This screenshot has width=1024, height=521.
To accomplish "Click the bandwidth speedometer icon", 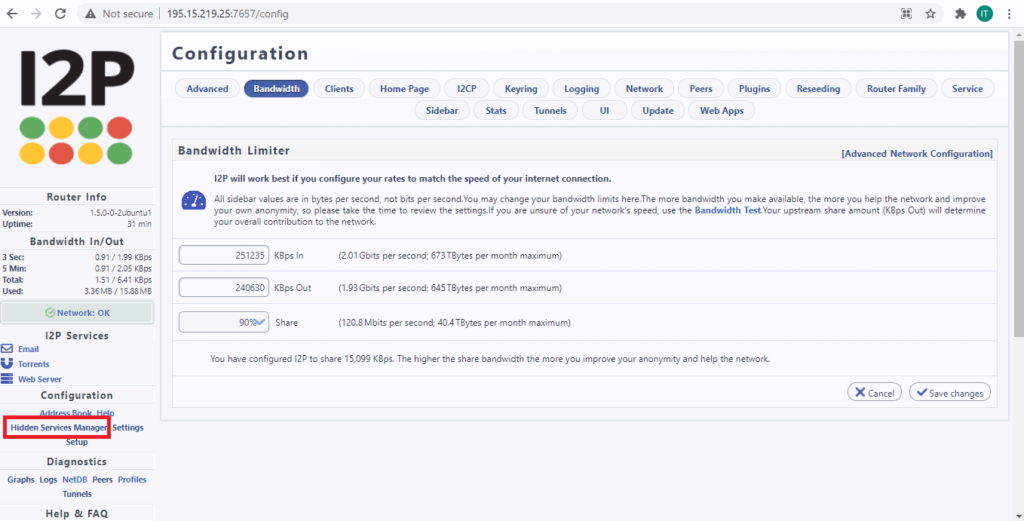I will 194,200.
